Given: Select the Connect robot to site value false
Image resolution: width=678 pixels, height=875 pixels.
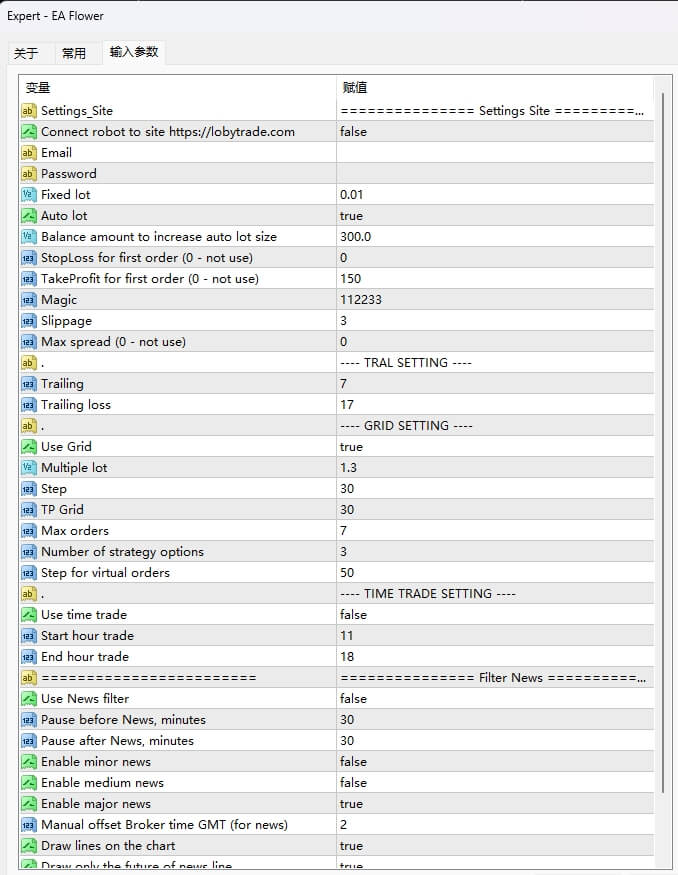Looking at the screenshot, I should coord(353,132).
